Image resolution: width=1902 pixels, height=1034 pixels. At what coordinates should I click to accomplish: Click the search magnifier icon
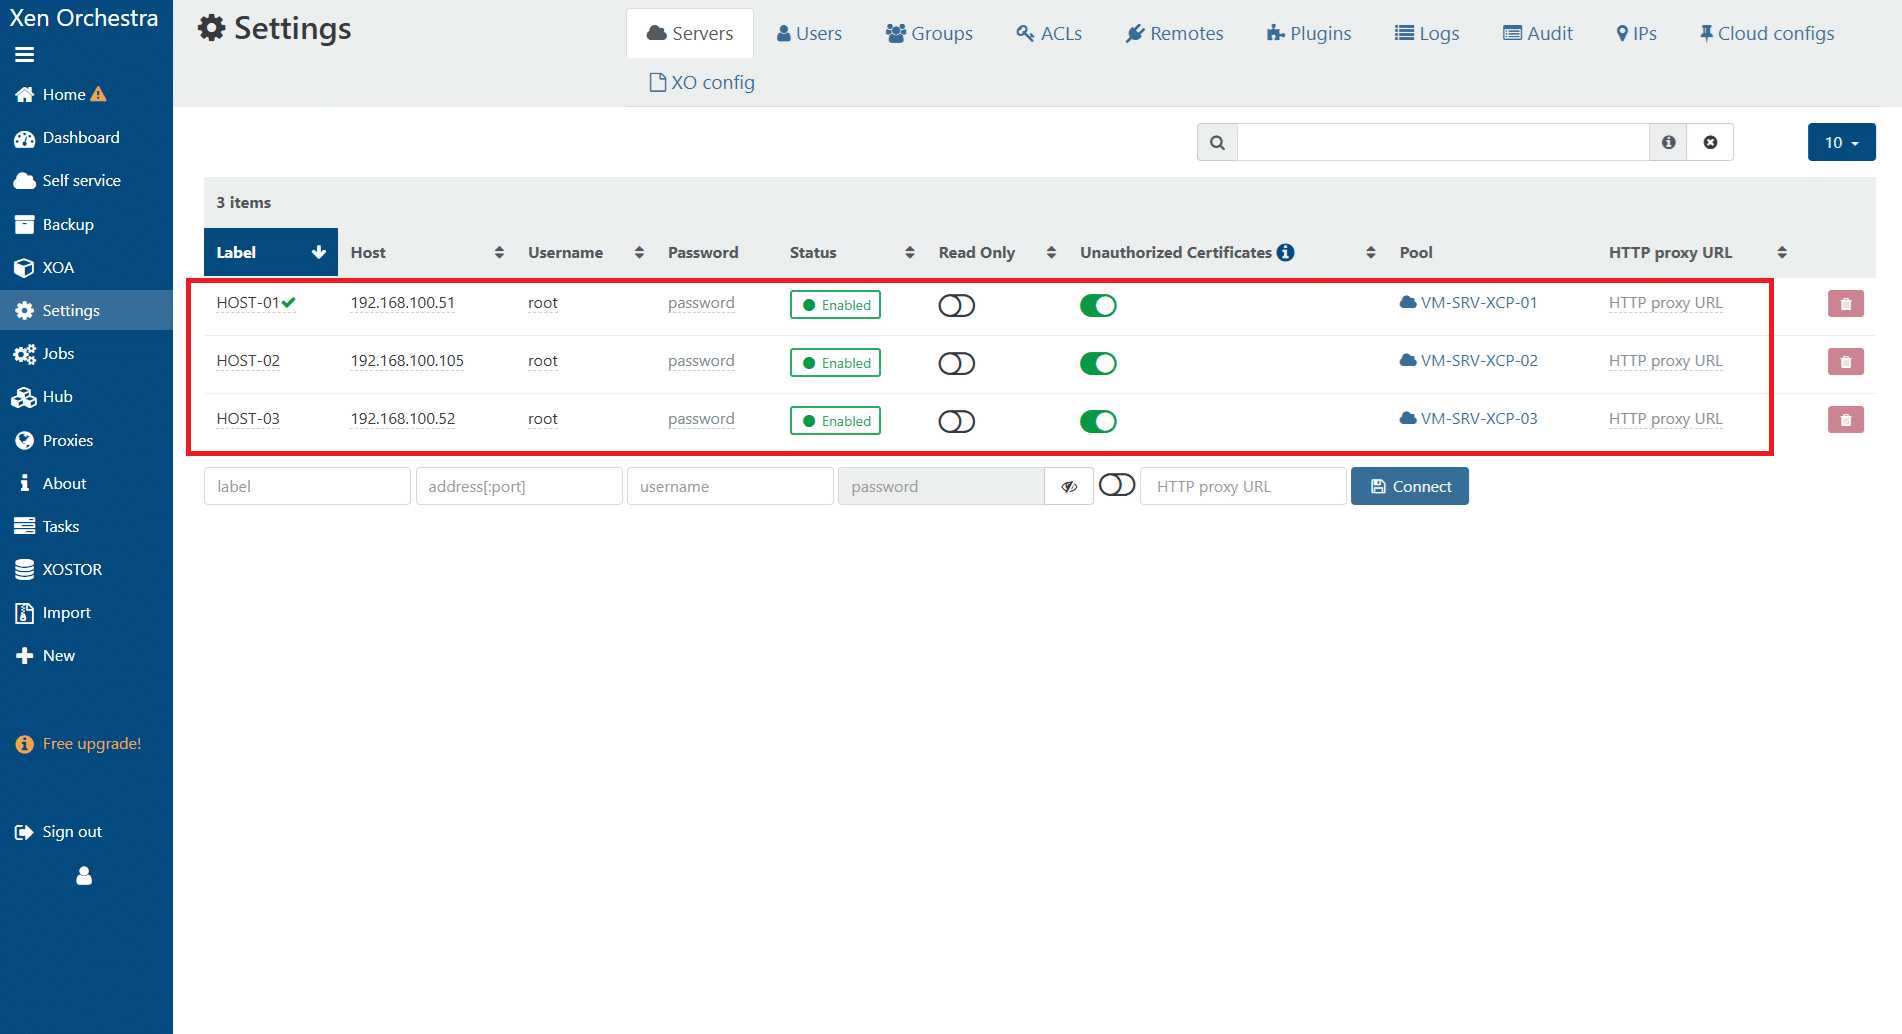click(x=1217, y=142)
